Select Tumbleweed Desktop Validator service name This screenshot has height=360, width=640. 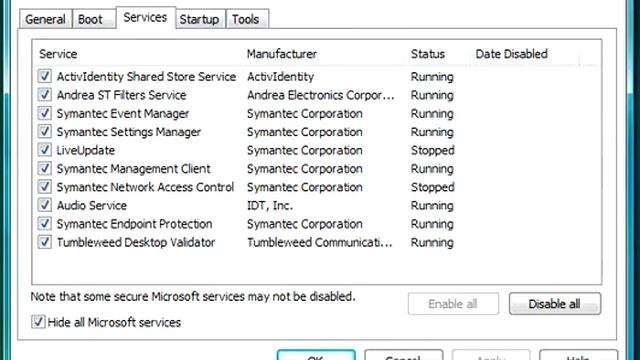pos(136,242)
